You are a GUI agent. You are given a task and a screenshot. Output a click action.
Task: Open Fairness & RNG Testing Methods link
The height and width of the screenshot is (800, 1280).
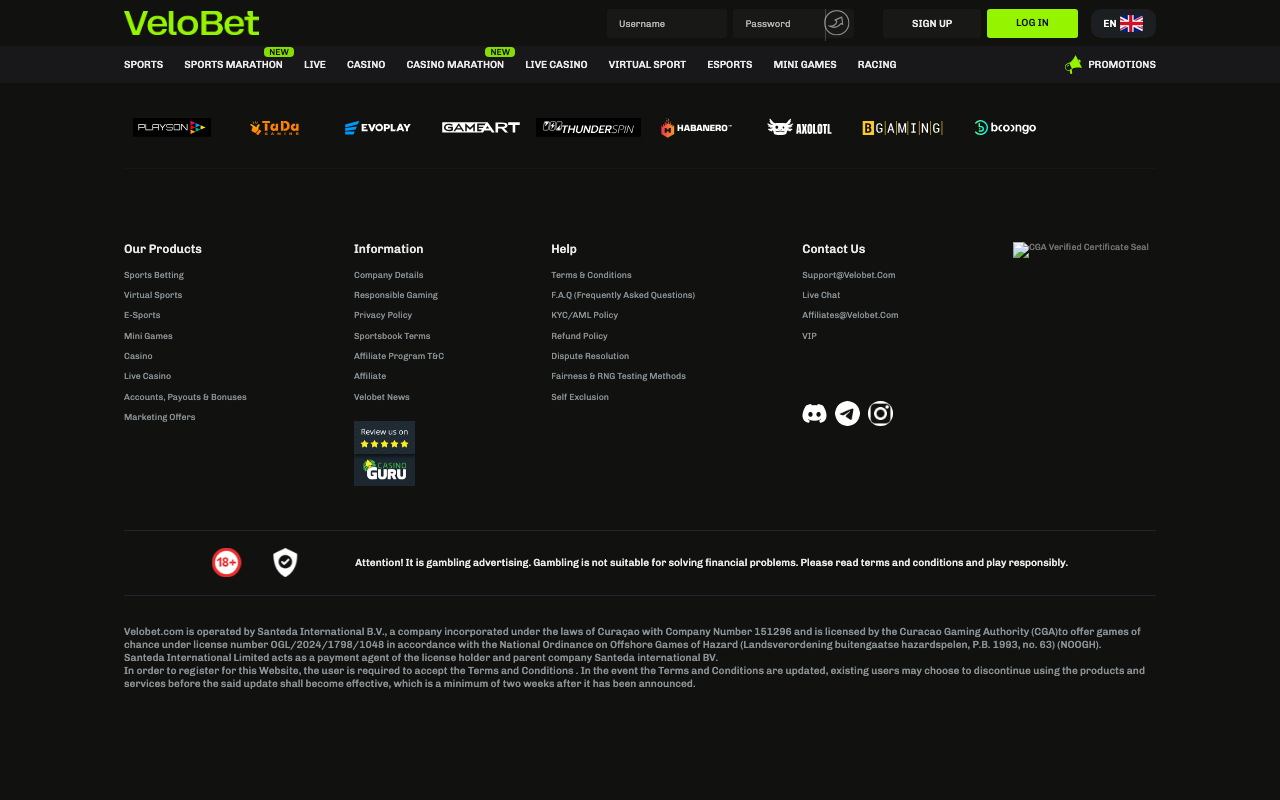pyautogui.click(x=619, y=376)
